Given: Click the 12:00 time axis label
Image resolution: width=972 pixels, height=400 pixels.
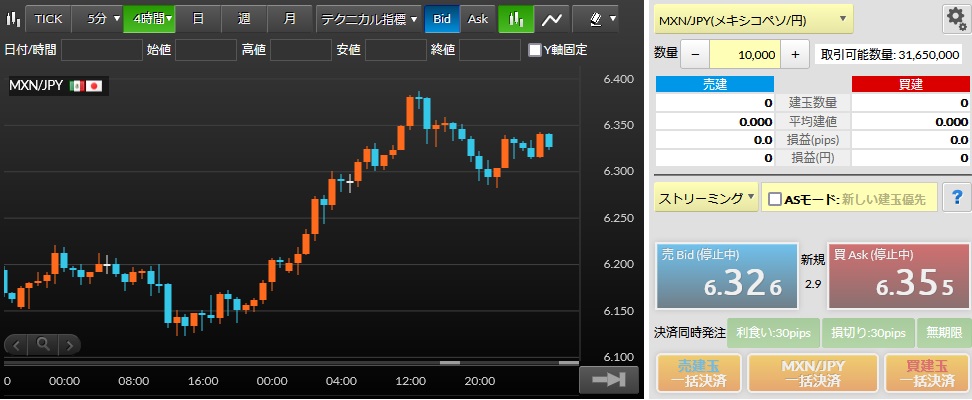Looking at the screenshot, I should [410, 381].
